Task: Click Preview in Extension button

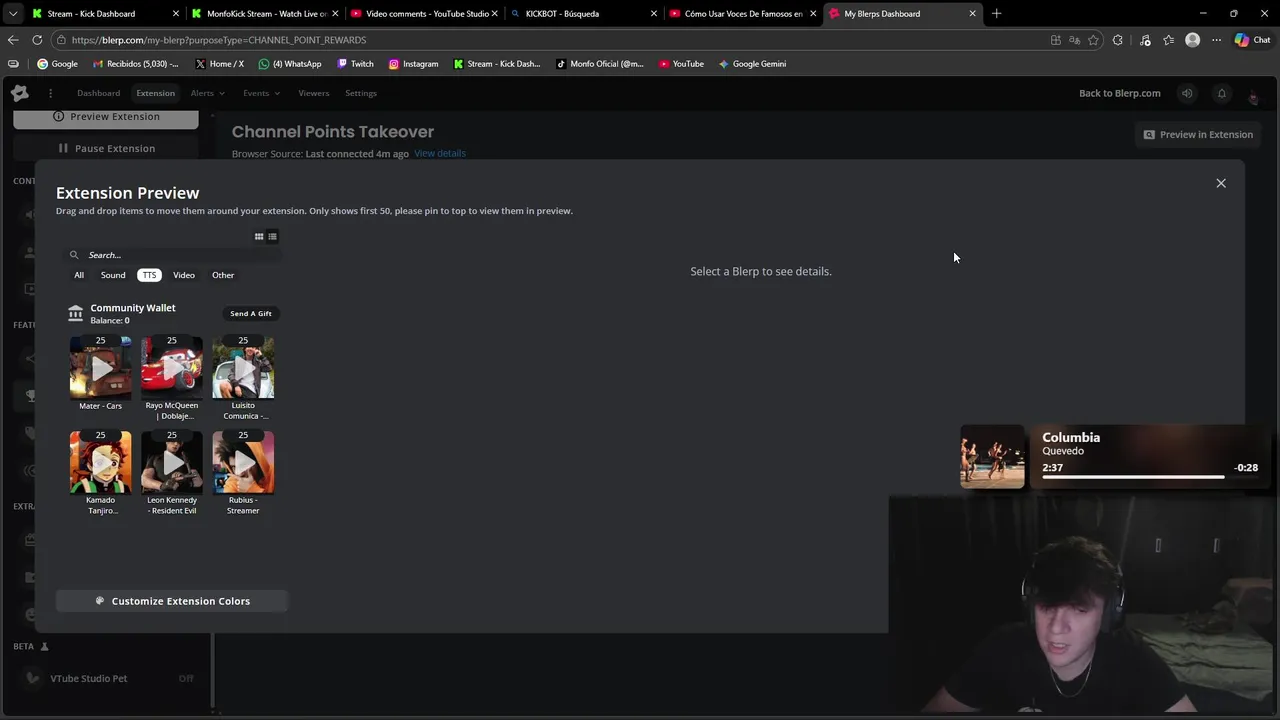Action: [x=1198, y=134]
